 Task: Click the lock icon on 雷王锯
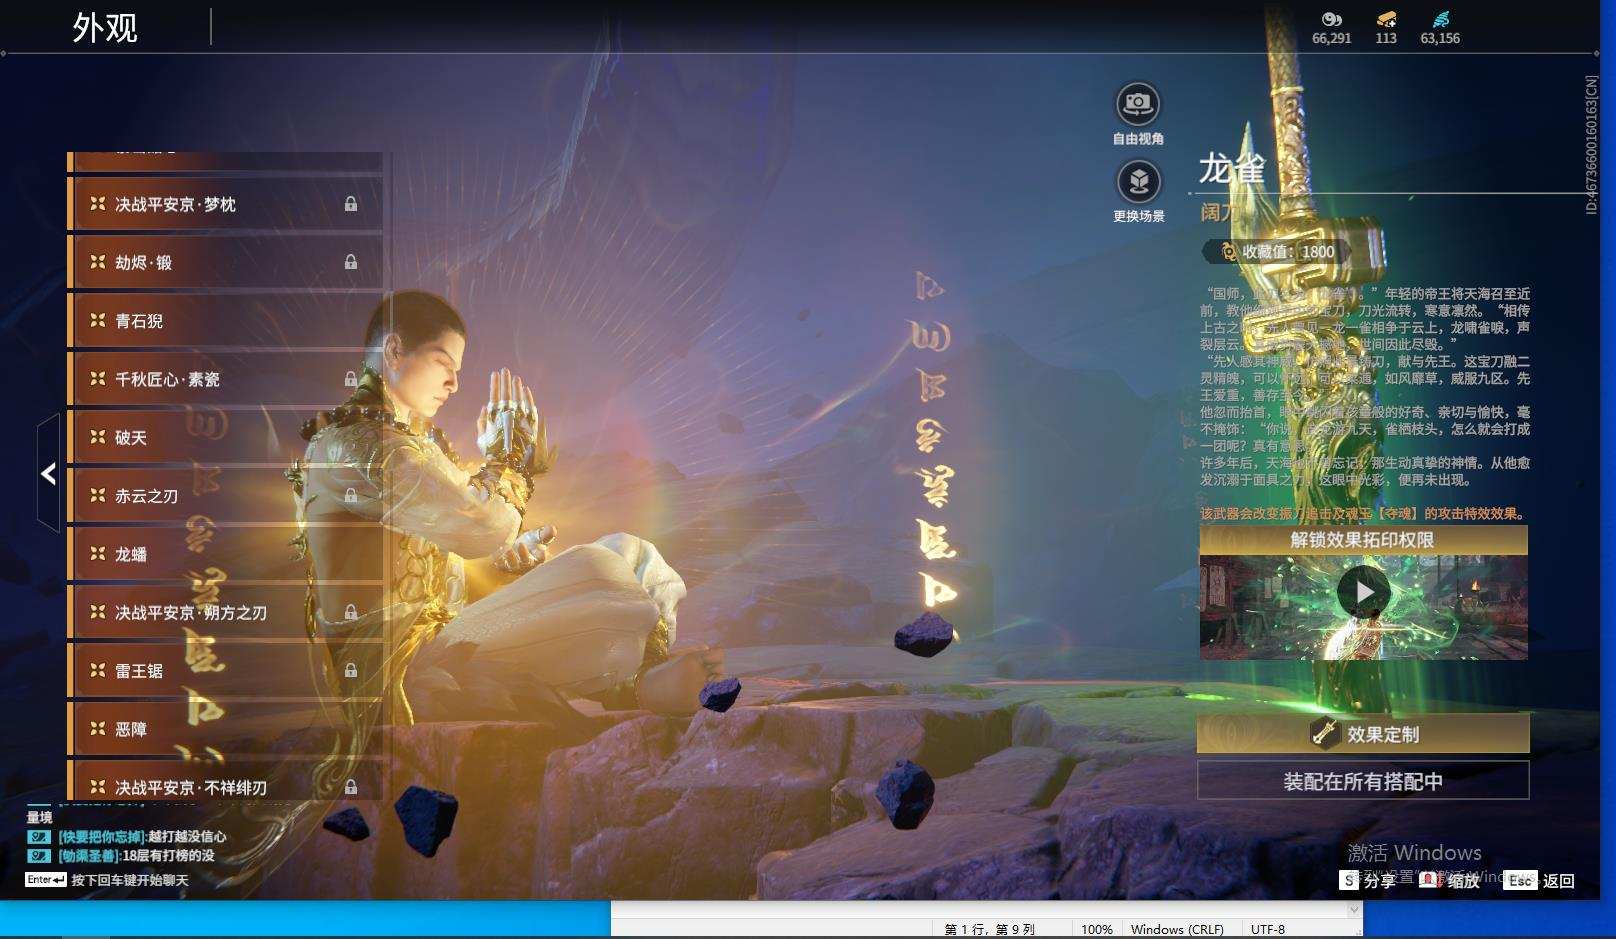351,670
